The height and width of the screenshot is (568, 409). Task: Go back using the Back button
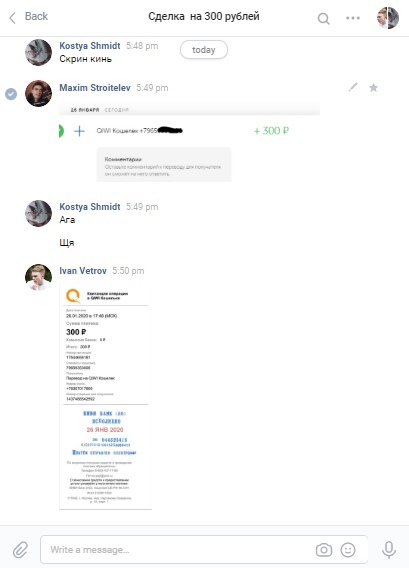pyautogui.click(x=29, y=17)
